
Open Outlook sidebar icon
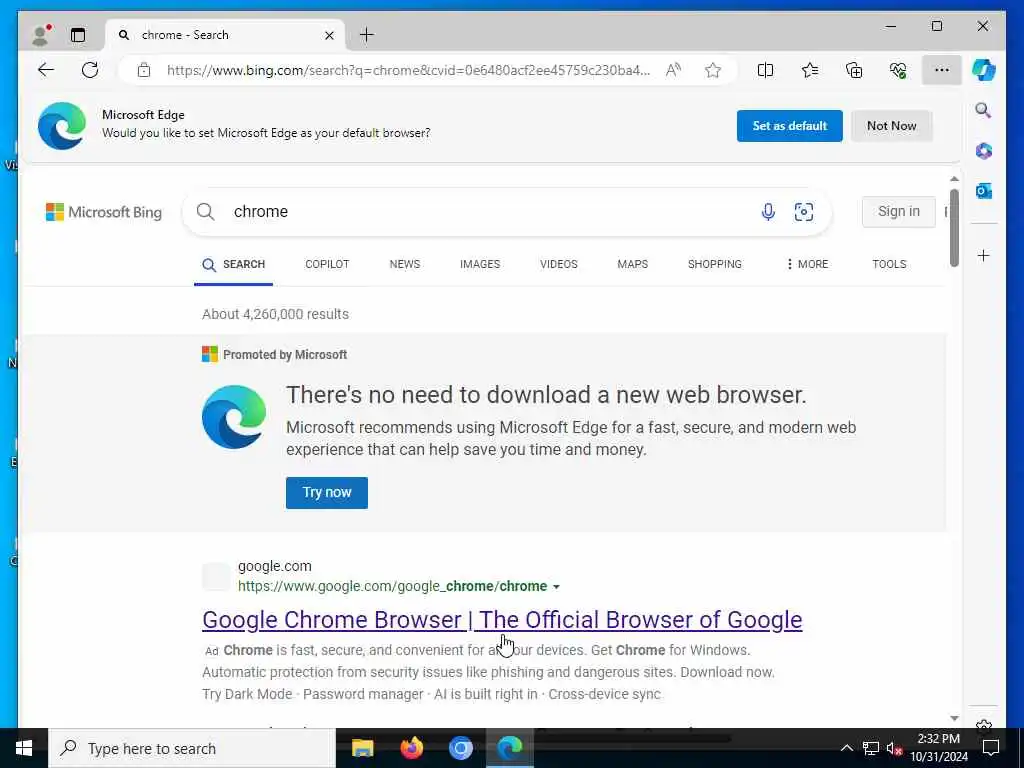(984, 191)
